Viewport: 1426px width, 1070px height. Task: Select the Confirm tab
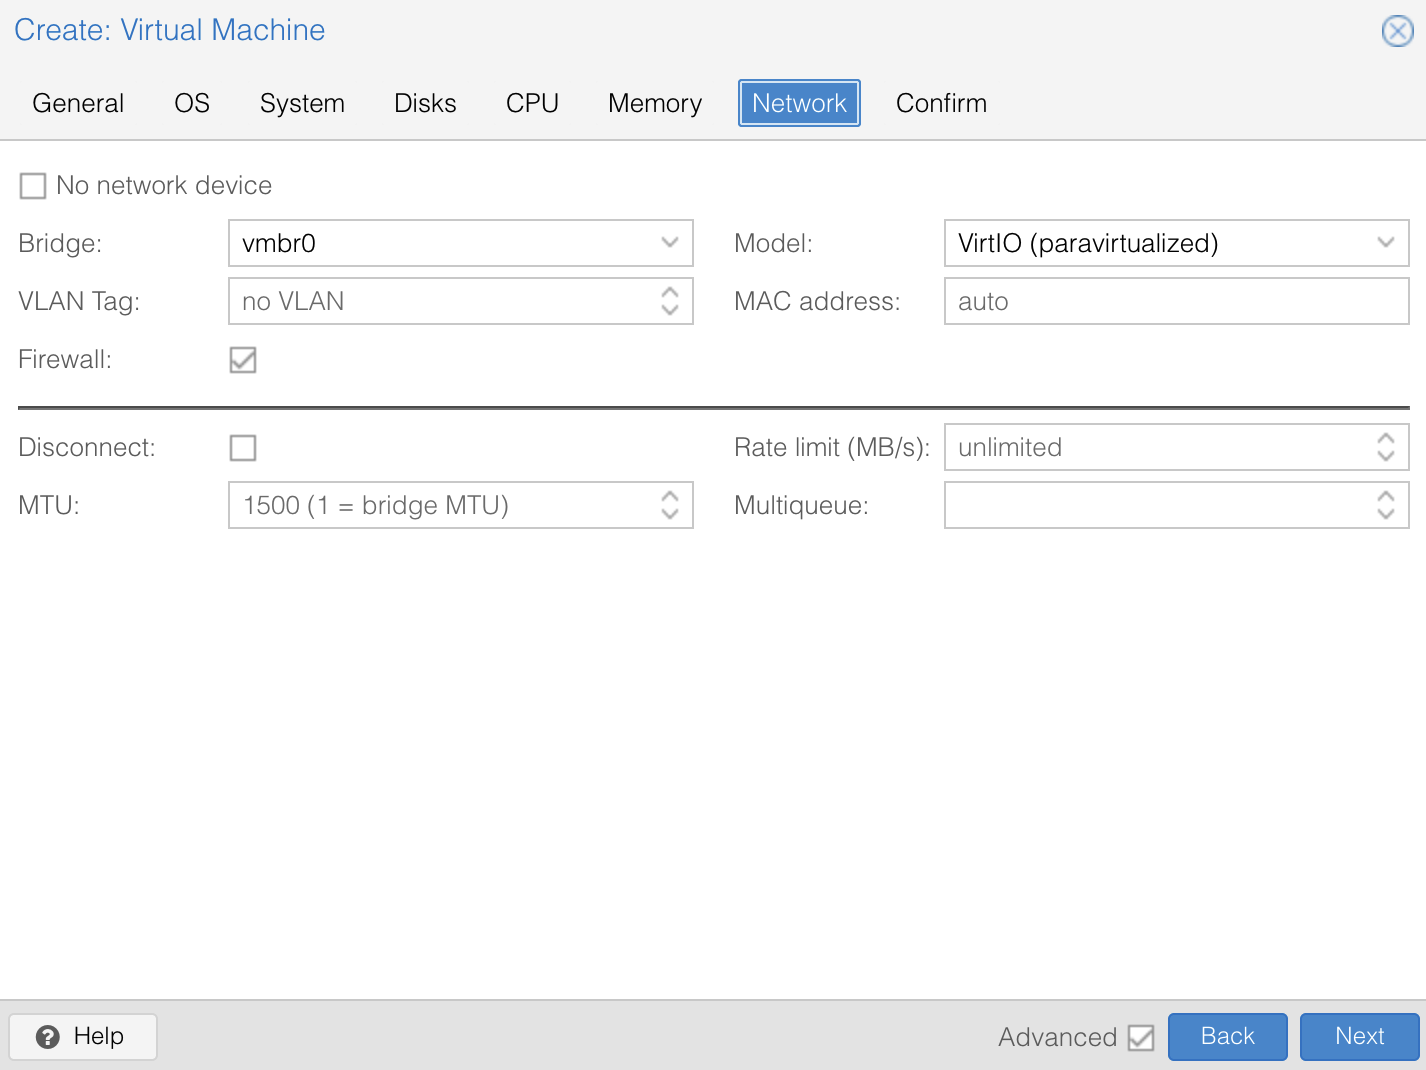pyautogui.click(x=941, y=103)
